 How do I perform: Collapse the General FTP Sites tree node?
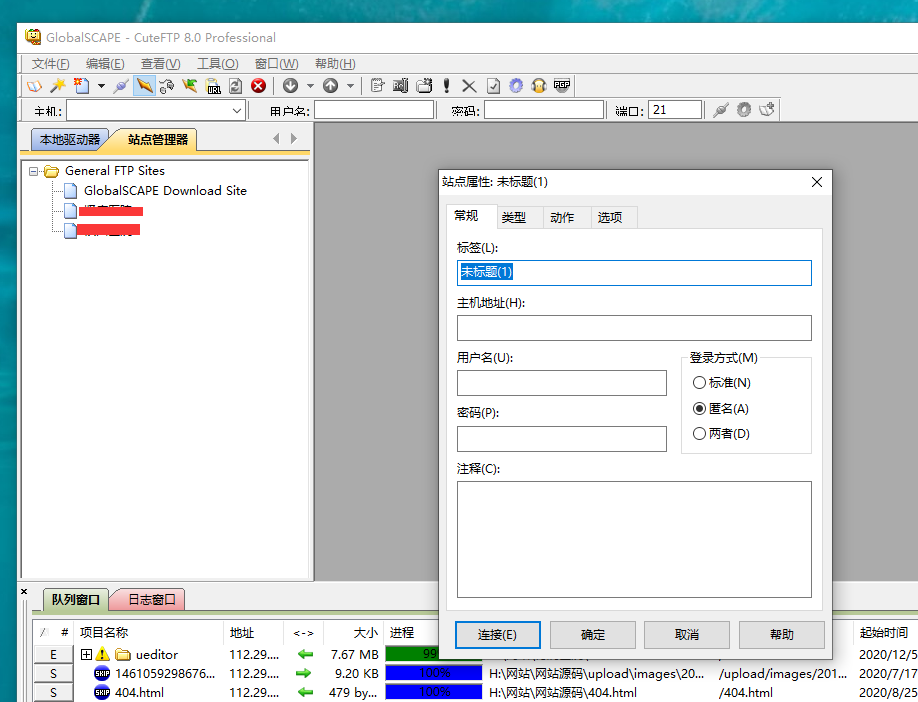(x=34, y=171)
